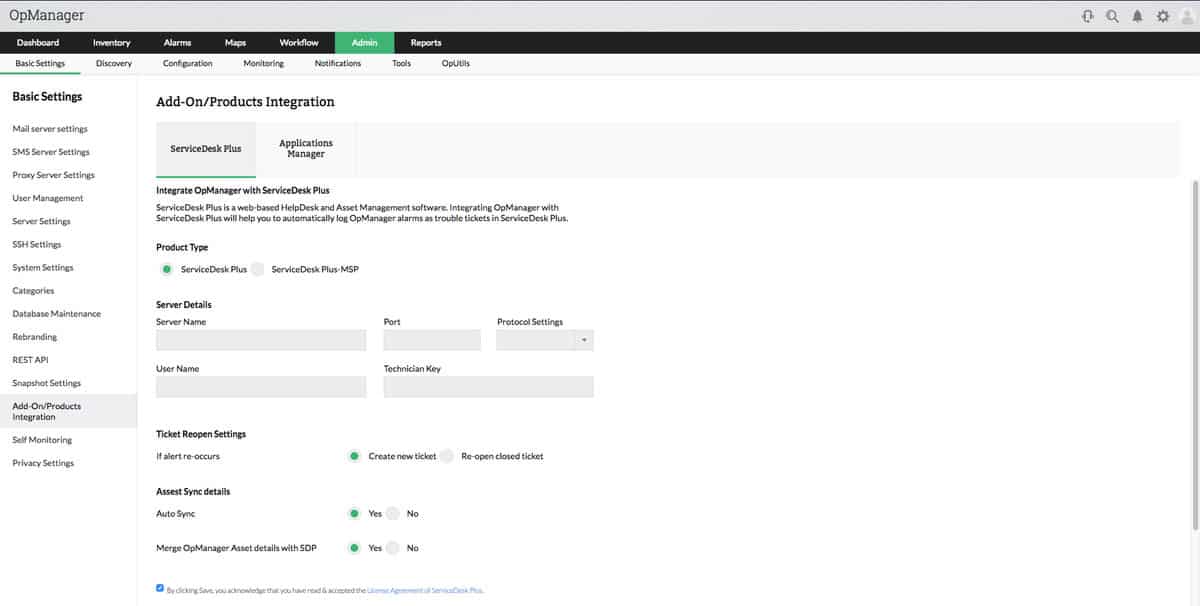Select the ServiceDesk Plus tab
This screenshot has height=606, width=1200.
206,149
